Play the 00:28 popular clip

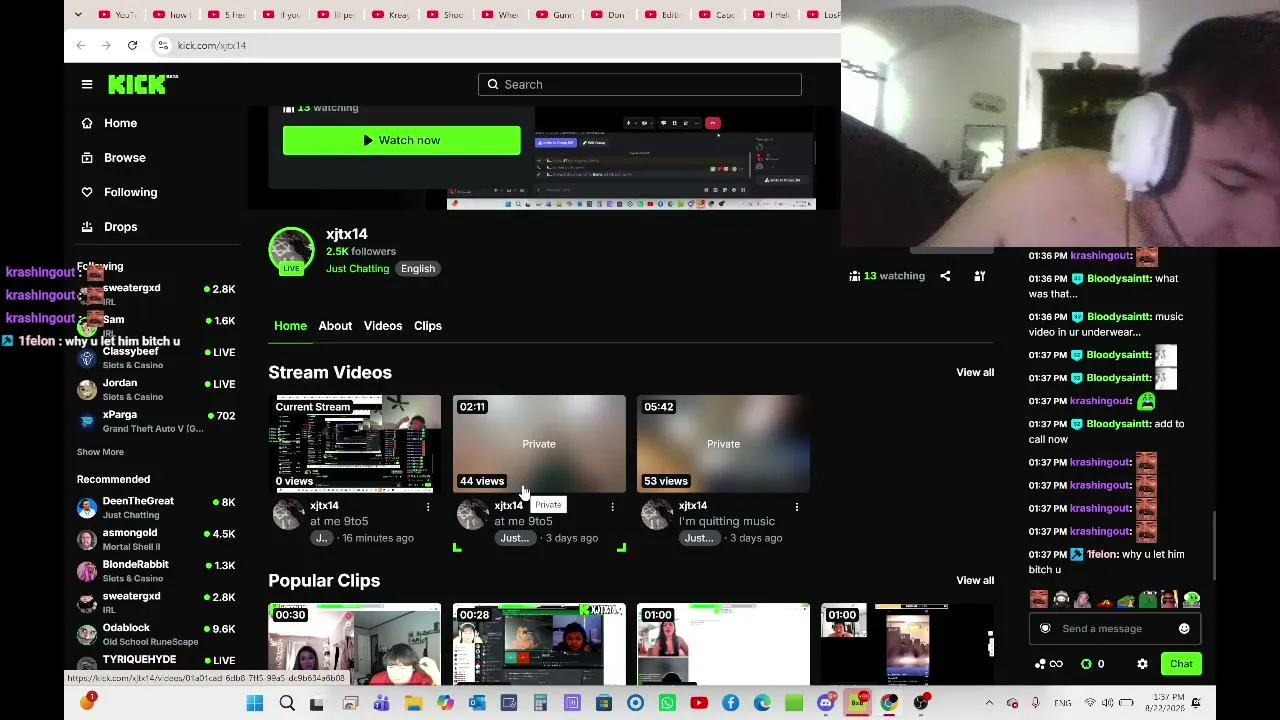539,644
